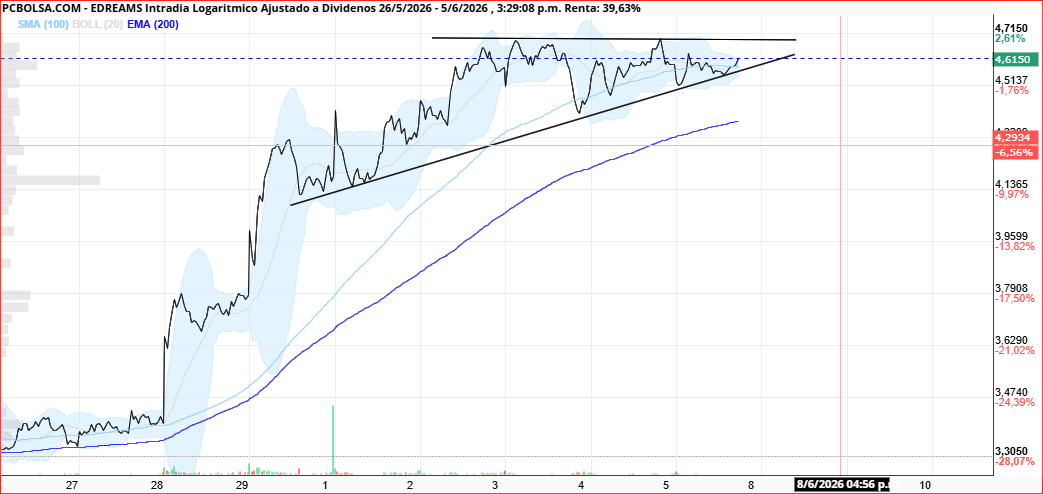
Task: Click the dark blue EMA 200 curve end
Action: tap(738, 121)
